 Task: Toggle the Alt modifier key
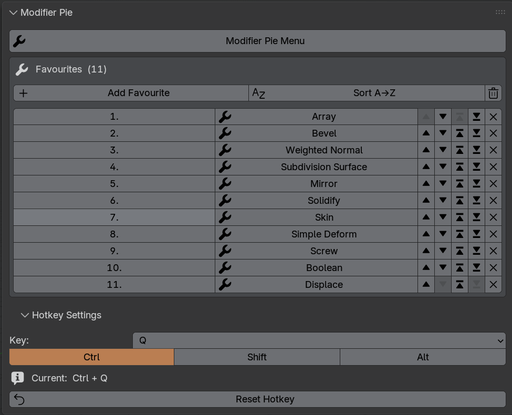pyautogui.click(x=423, y=357)
